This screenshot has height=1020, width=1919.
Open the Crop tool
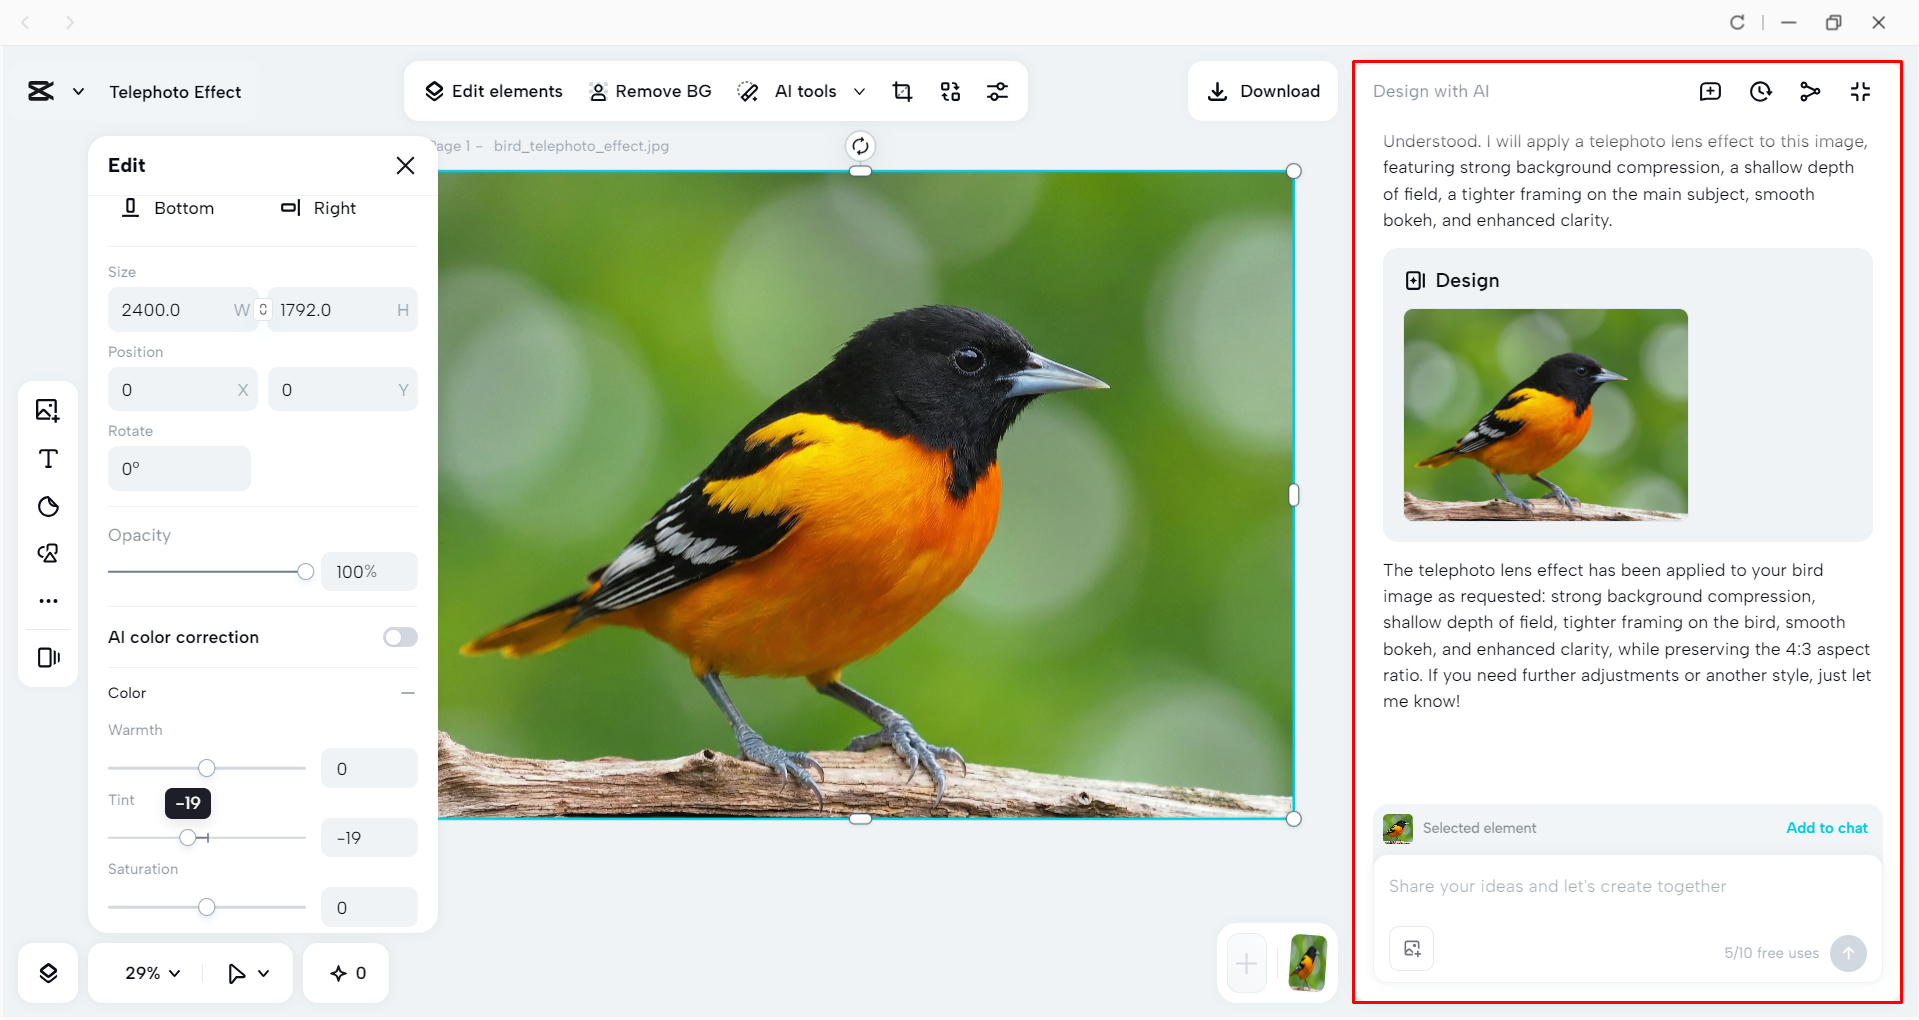(x=902, y=91)
